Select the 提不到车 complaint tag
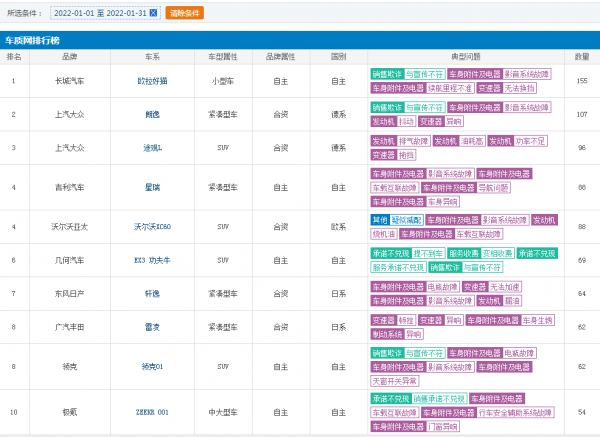600x437 pixels. pyautogui.click(x=428, y=253)
